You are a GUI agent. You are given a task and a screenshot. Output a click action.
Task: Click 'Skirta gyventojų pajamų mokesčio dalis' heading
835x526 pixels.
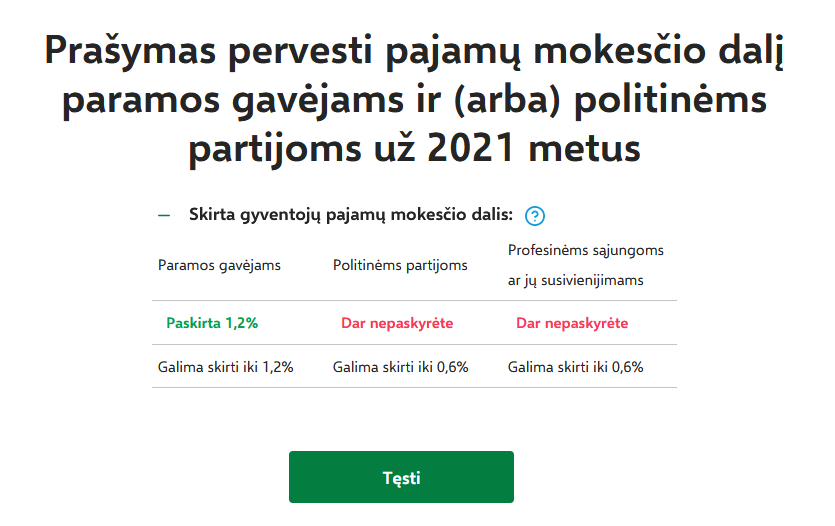(350, 215)
